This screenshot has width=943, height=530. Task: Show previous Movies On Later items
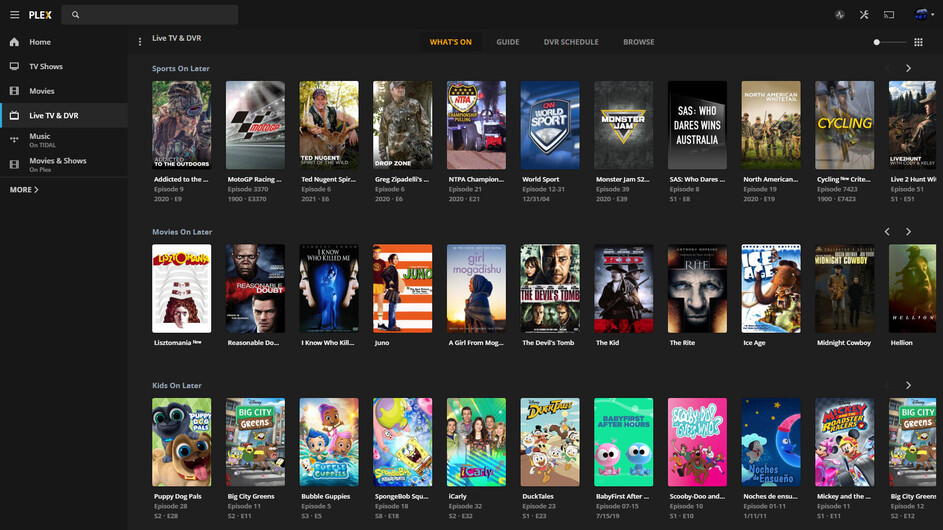[887, 232]
